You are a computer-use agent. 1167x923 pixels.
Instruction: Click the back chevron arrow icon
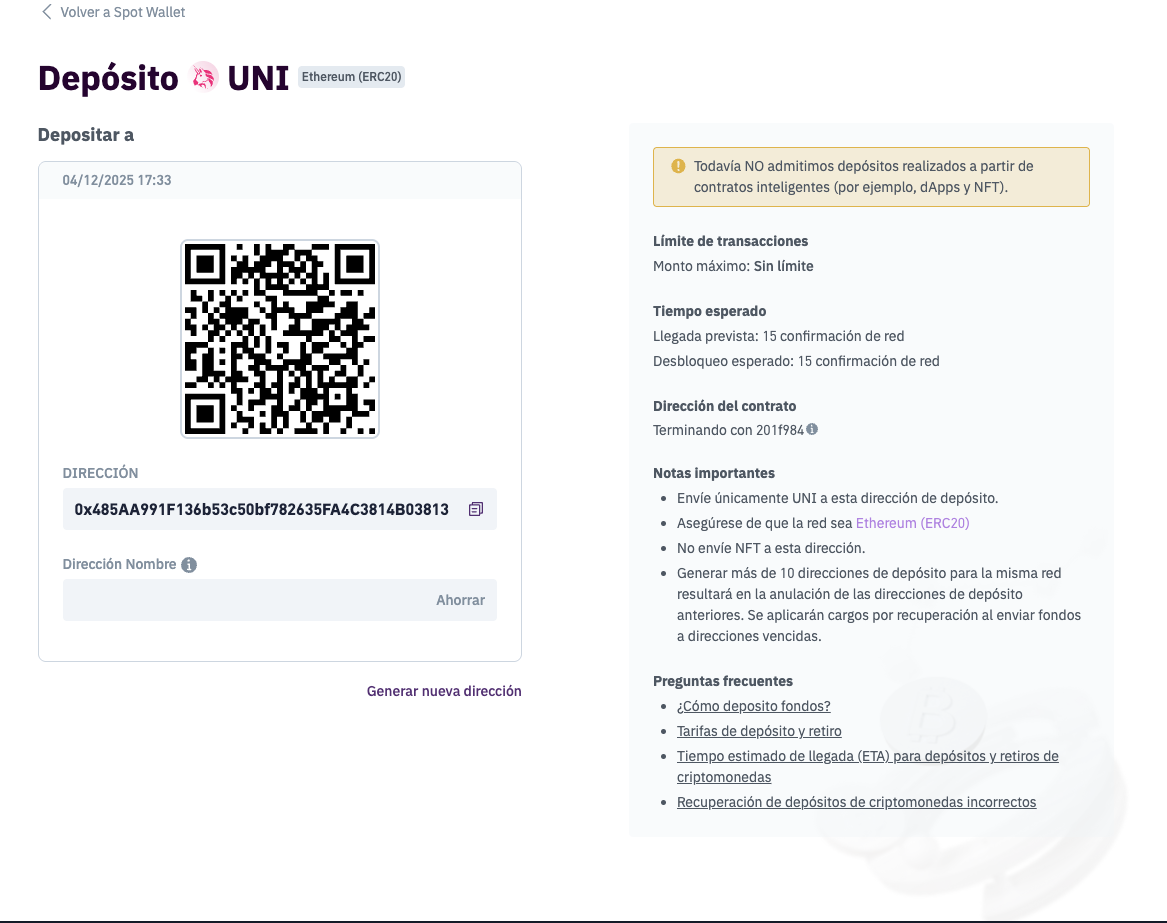tap(46, 13)
